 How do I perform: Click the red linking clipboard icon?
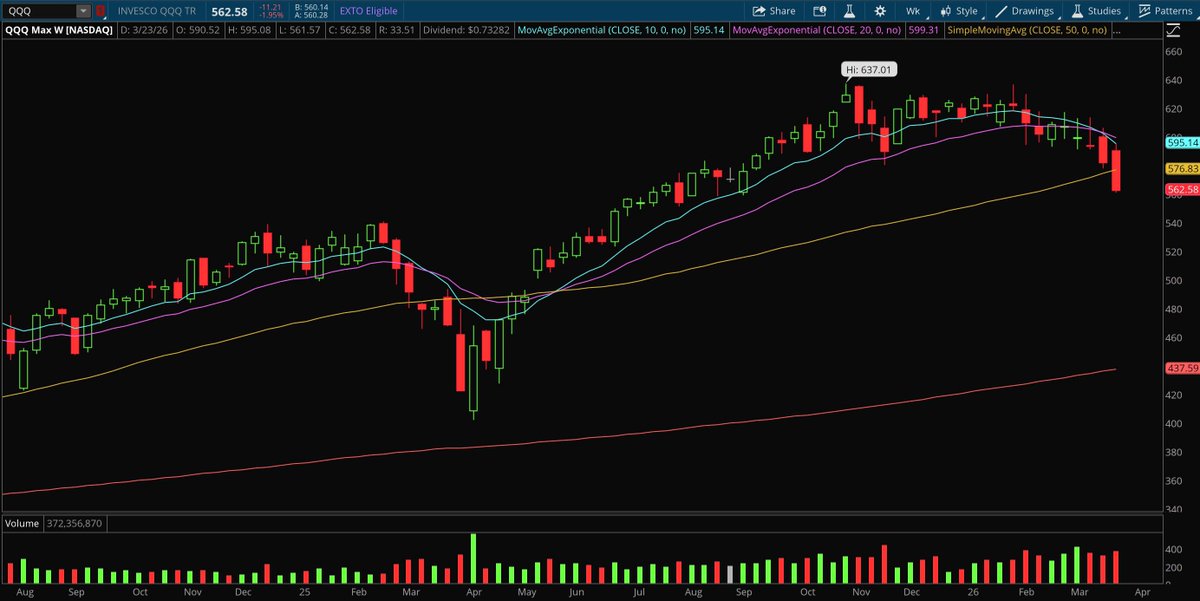point(101,10)
